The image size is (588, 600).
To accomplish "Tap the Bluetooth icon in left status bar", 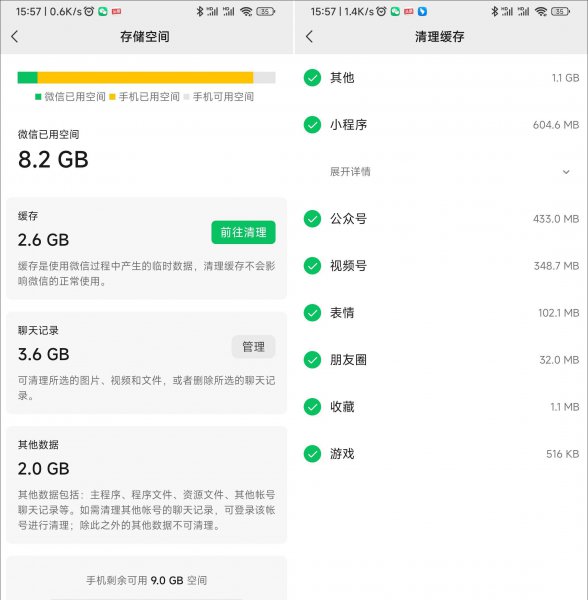I will pos(200,11).
